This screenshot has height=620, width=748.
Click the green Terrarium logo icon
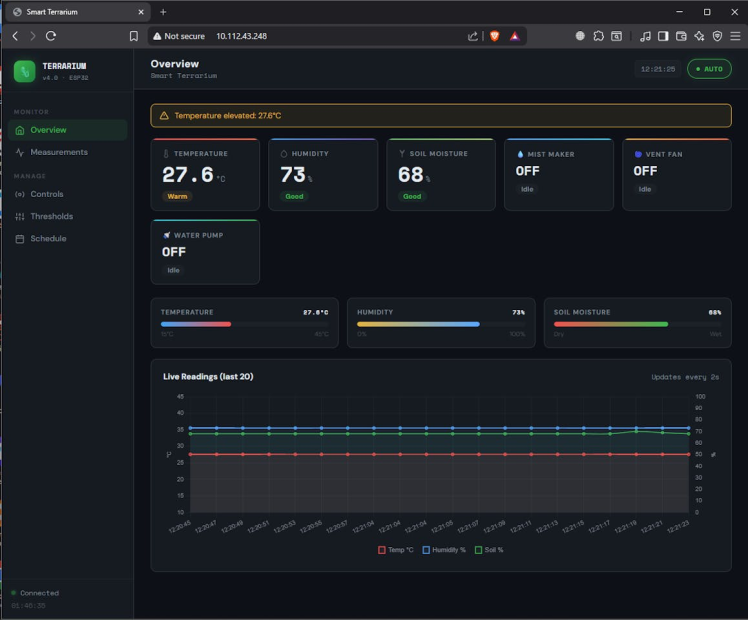(24, 72)
